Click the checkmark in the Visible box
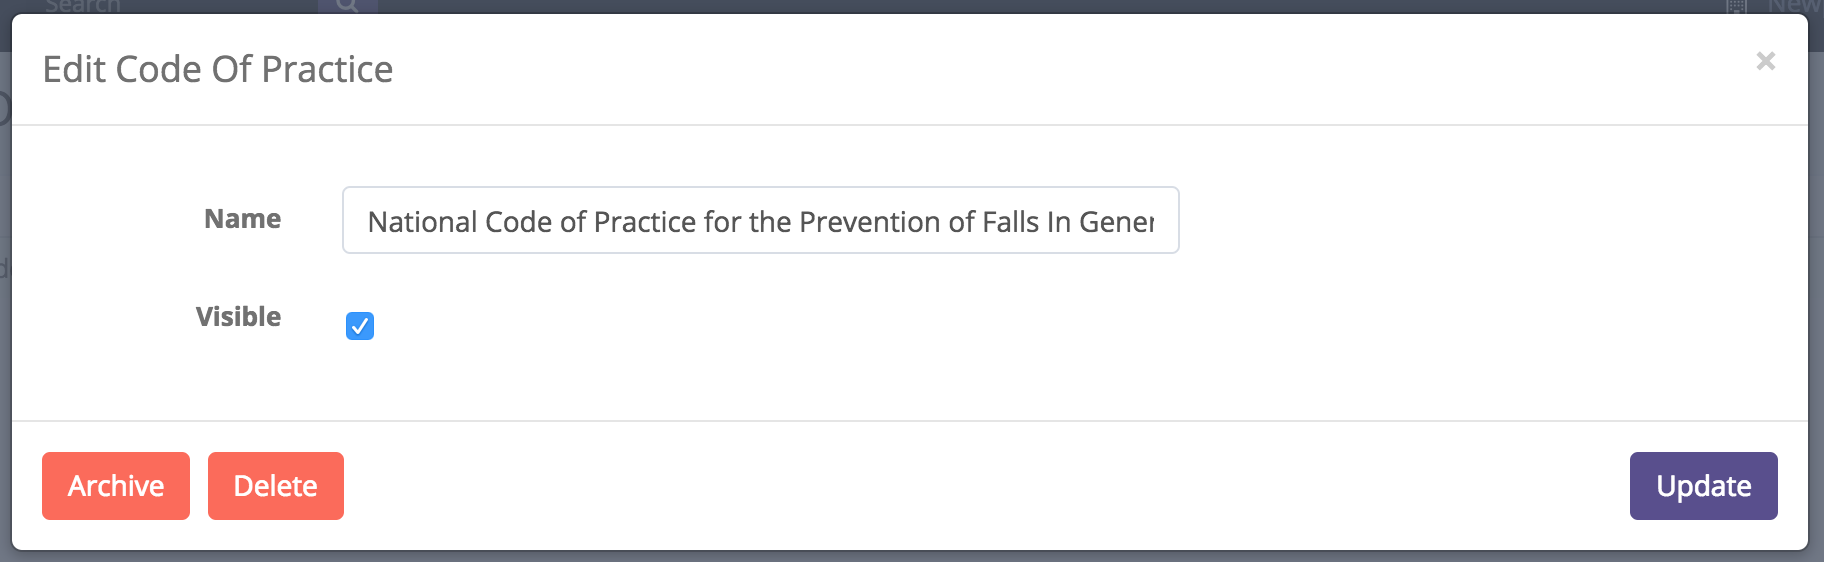The image size is (1824, 562). (360, 326)
